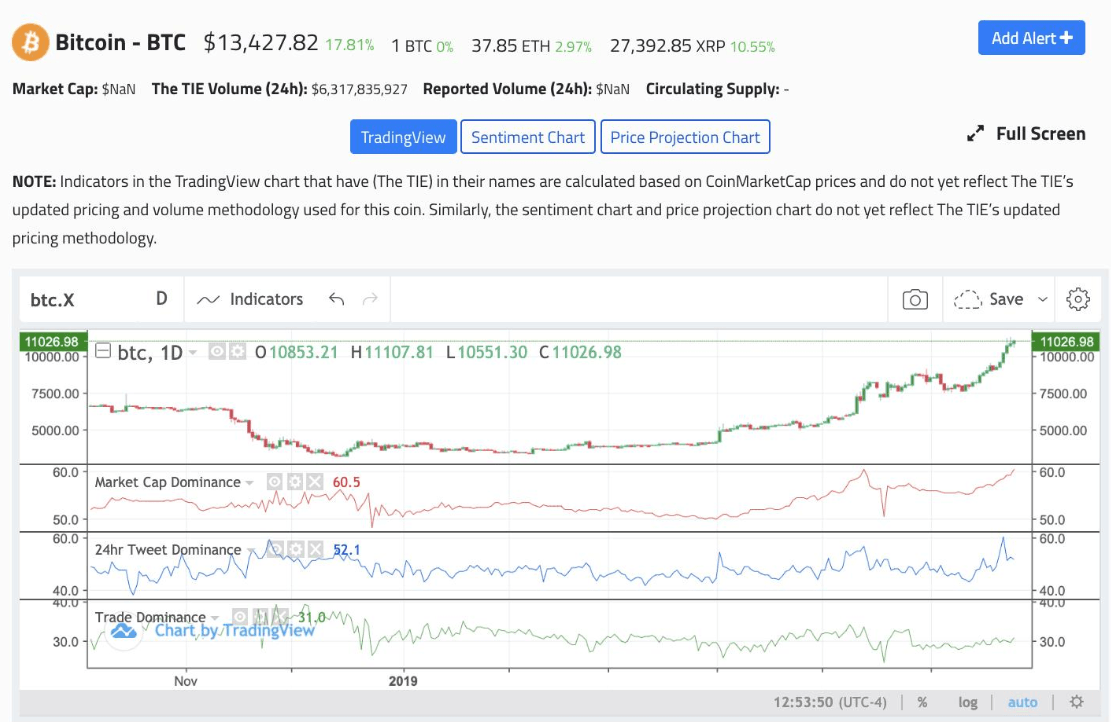The height and width of the screenshot is (722, 1111).
Task: Click the 37.85 ETH value
Action: (510, 46)
